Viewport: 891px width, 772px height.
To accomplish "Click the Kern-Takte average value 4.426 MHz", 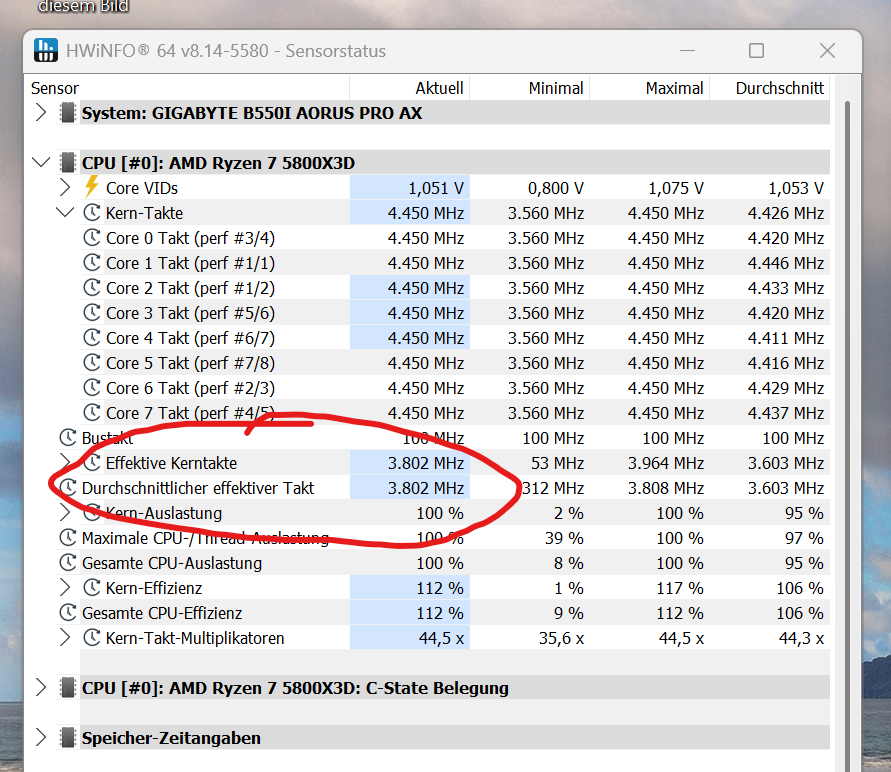I will click(x=786, y=213).
